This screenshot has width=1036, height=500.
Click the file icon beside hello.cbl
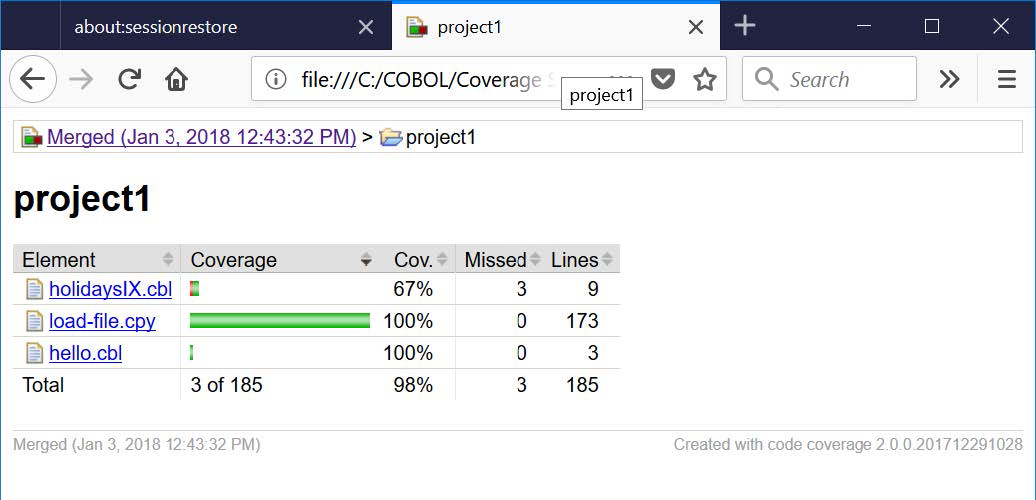tap(34, 353)
